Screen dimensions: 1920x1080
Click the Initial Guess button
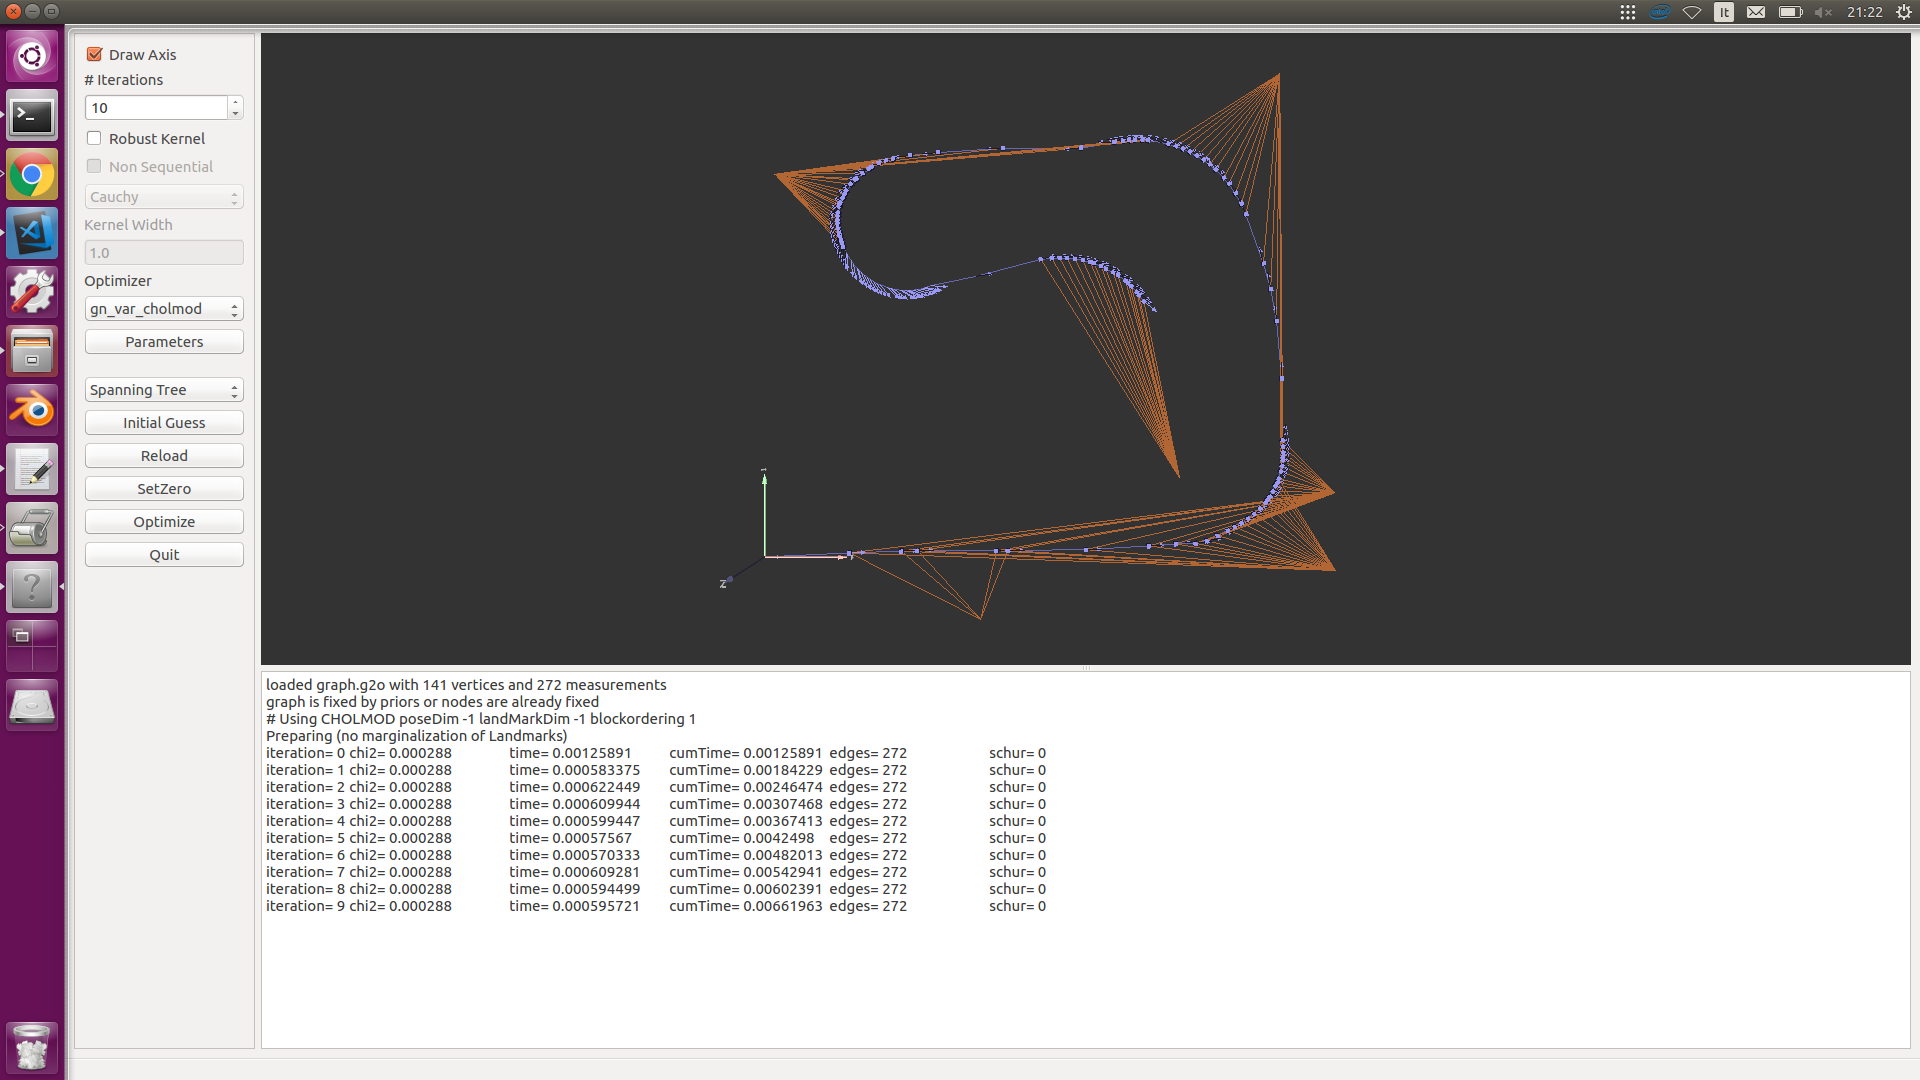164,422
